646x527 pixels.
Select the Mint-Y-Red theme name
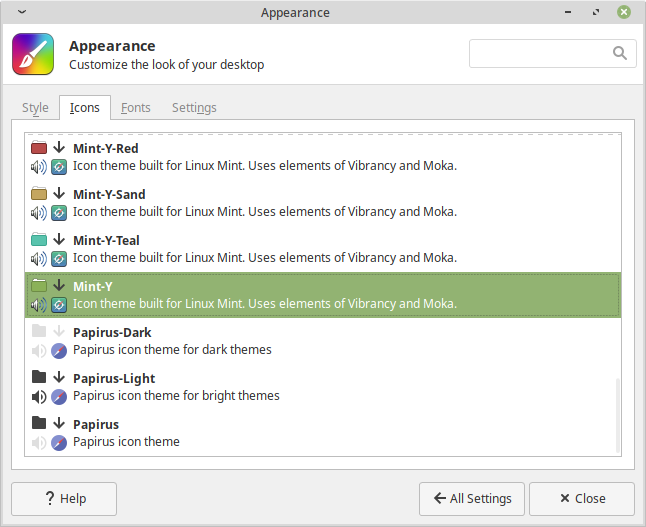coord(106,148)
